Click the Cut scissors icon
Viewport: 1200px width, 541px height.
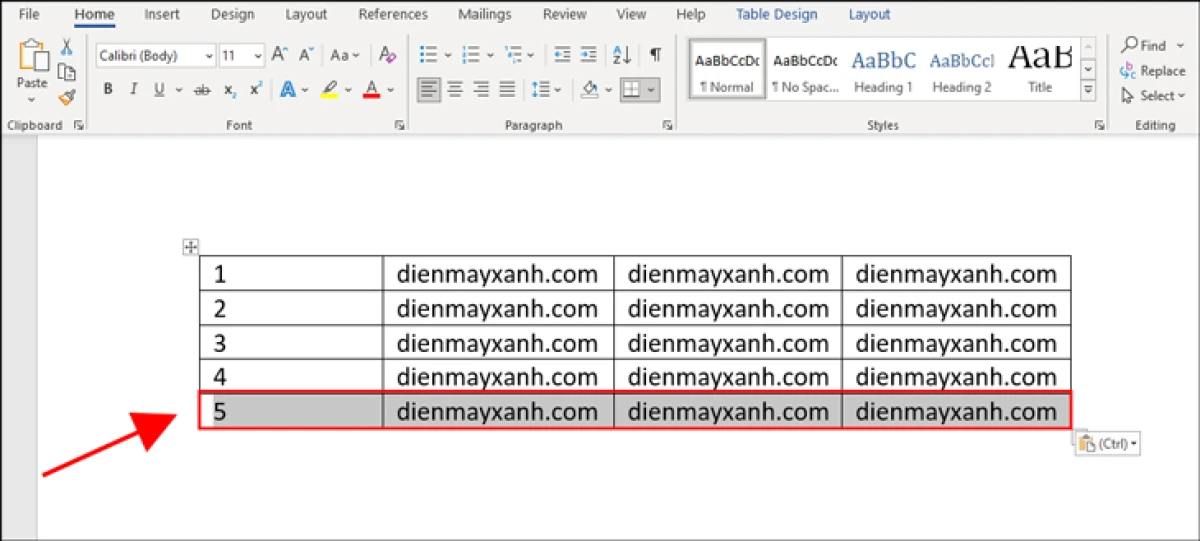click(x=67, y=47)
